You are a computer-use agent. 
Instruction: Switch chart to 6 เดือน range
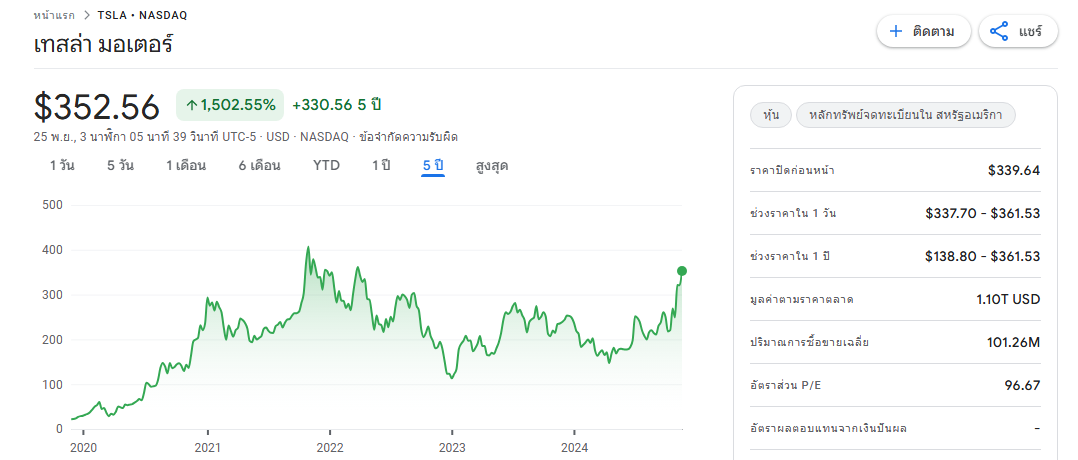pos(259,166)
